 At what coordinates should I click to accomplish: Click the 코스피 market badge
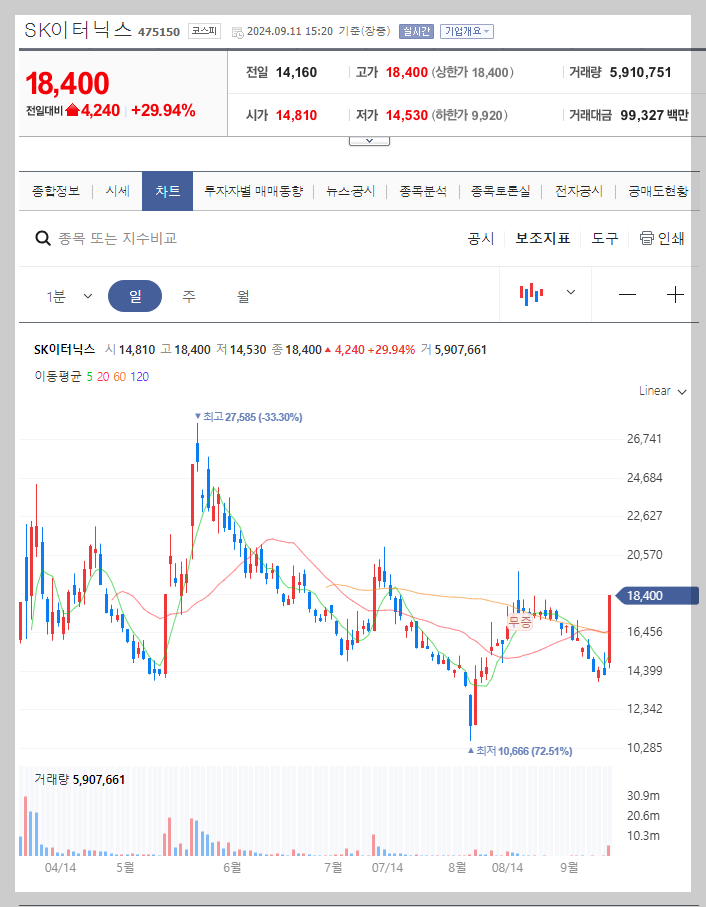pyautogui.click(x=204, y=31)
